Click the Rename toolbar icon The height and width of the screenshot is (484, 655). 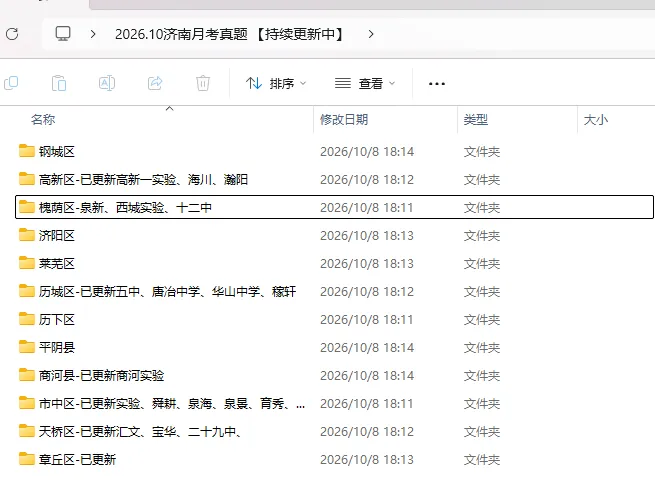click(107, 83)
